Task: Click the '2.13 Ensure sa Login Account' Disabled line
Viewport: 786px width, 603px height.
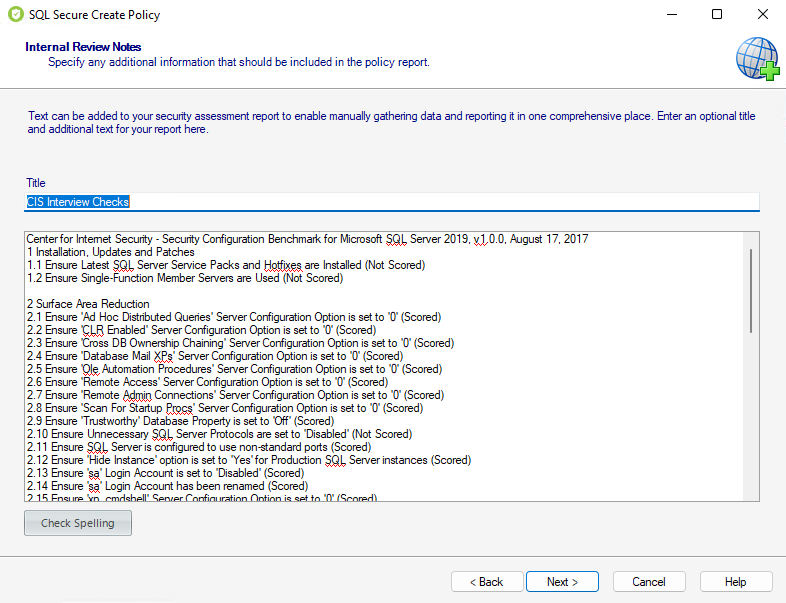Action: (x=165, y=473)
